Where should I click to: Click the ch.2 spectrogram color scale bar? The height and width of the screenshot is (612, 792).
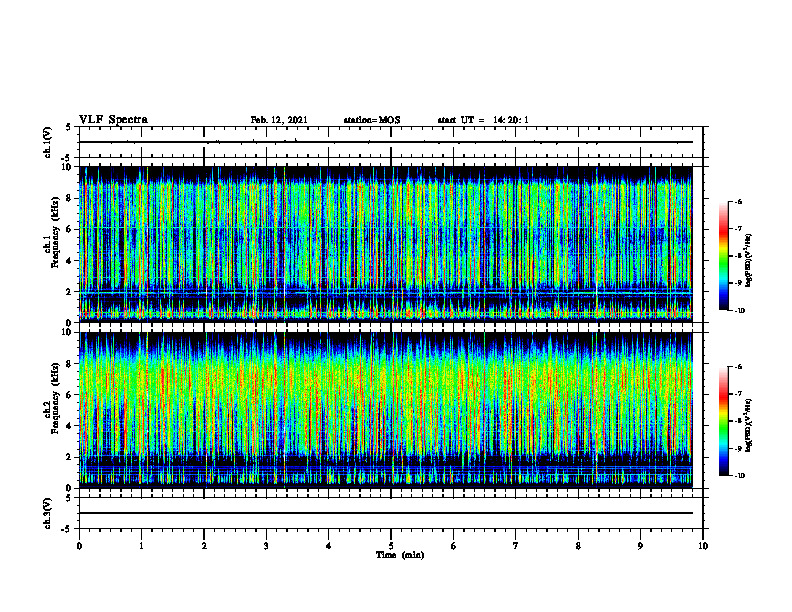pos(723,421)
